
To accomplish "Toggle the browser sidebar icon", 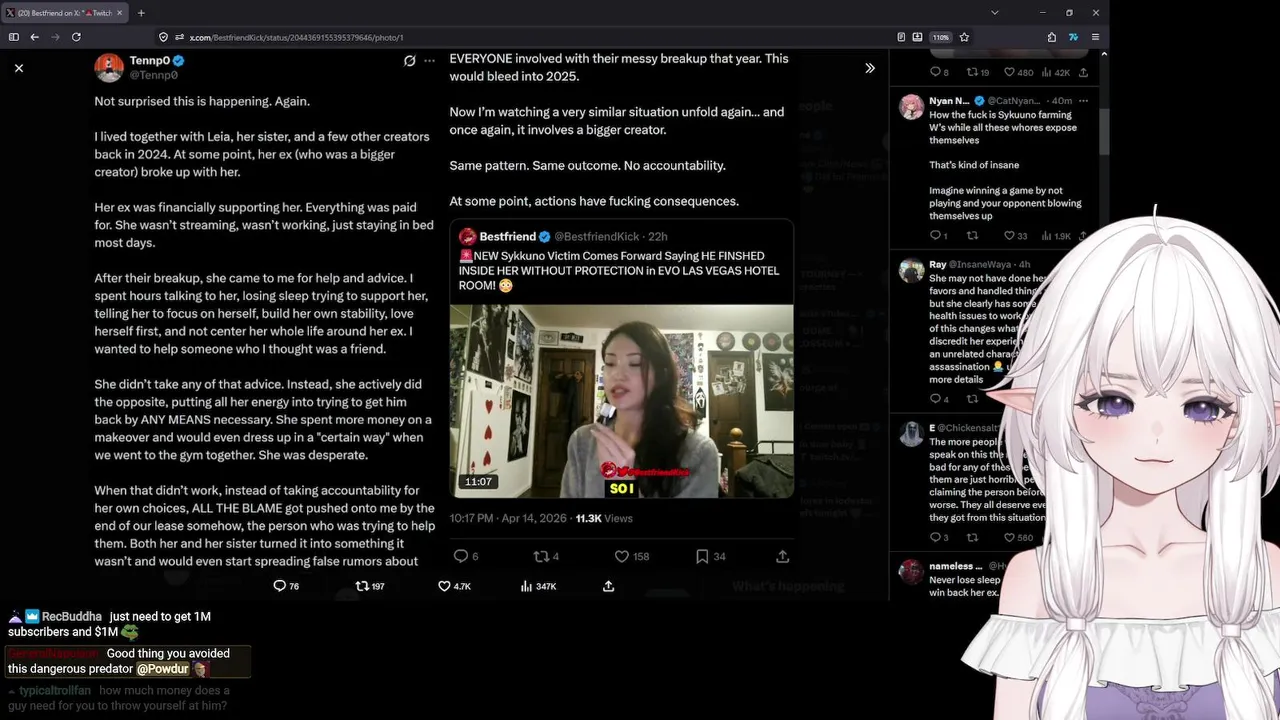I will (x=14, y=37).
